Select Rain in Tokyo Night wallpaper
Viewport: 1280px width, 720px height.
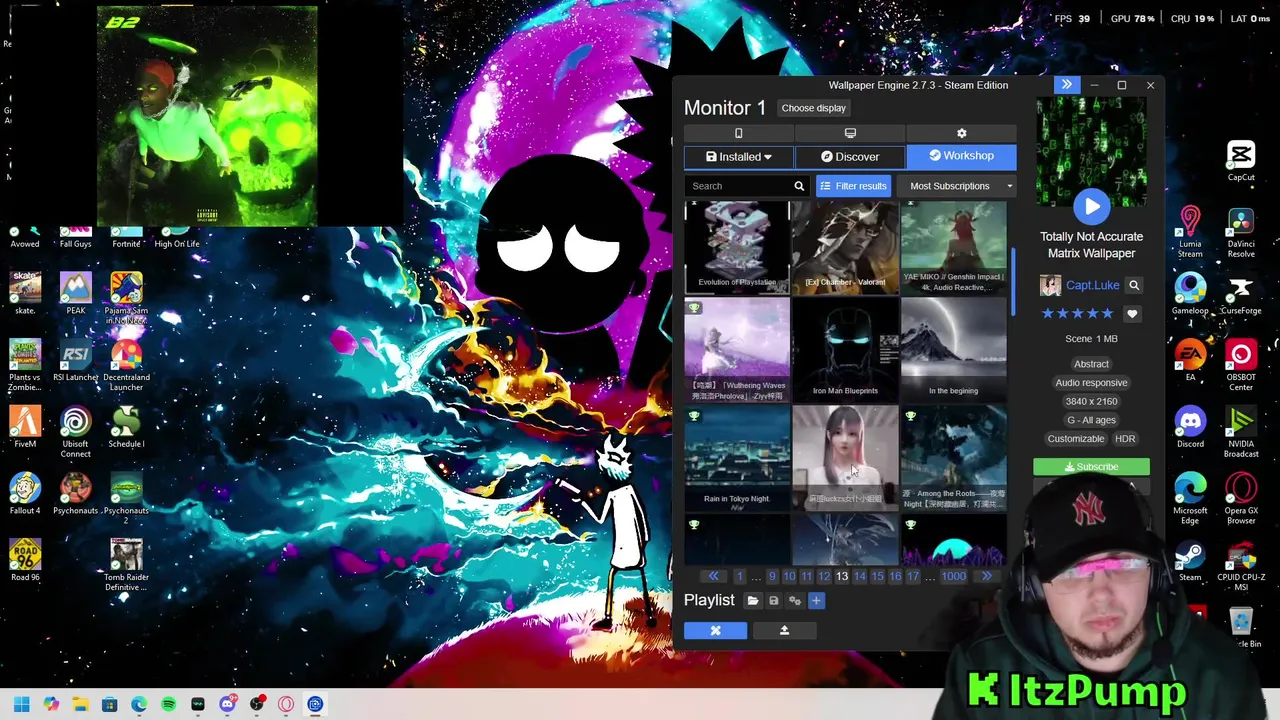point(737,459)
